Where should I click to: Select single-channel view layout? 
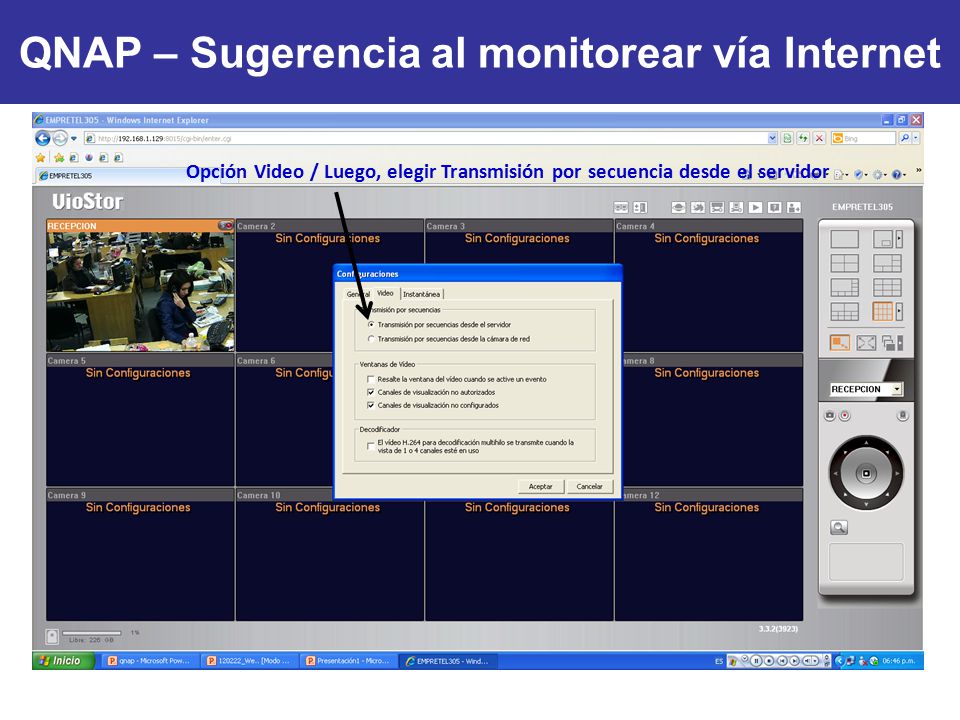pyautogui.click(x=844, y=239)
